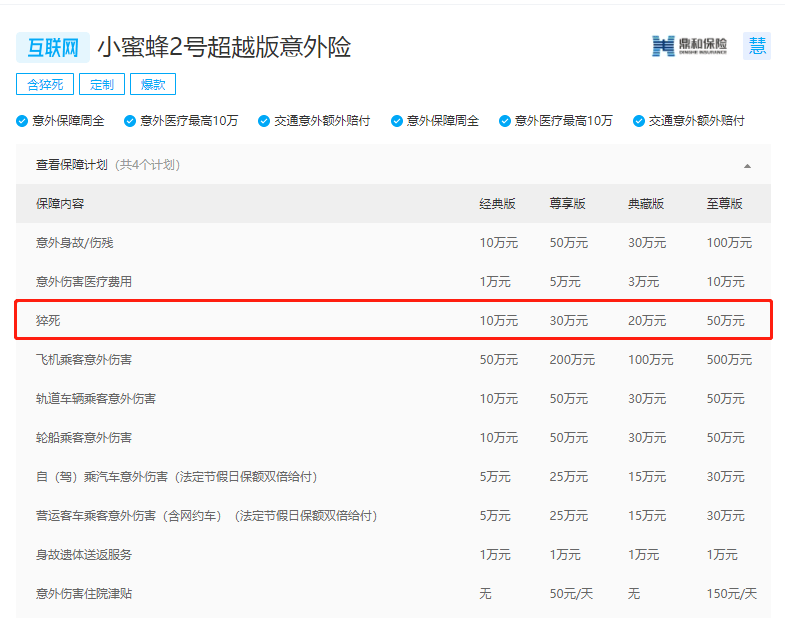Click 经典版 10万元 for 意外身故/伤残
The width and height of the screenshot is (785, 618).
pos(499,243)
